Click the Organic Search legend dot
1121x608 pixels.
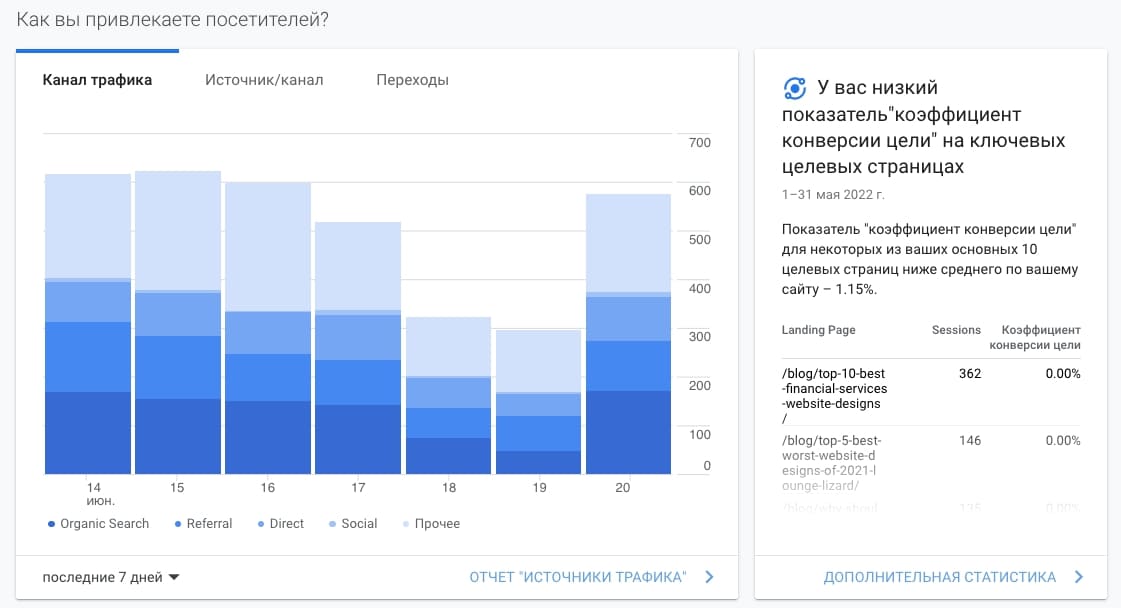tap(51, 524)
